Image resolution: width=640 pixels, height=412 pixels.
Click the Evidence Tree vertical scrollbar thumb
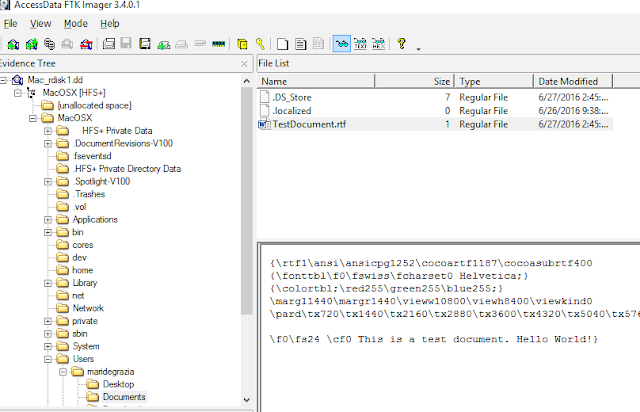click(247, 200)
